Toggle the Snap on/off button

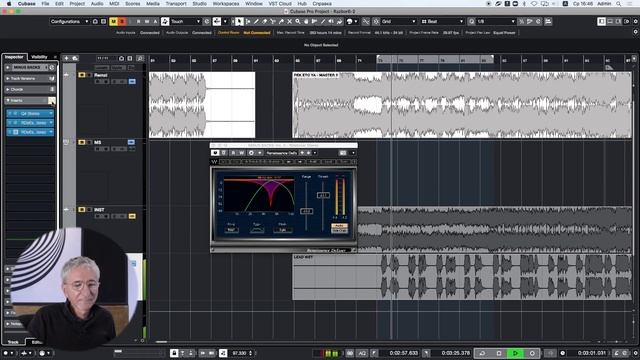pyautogui.click(x=376, y=21)
